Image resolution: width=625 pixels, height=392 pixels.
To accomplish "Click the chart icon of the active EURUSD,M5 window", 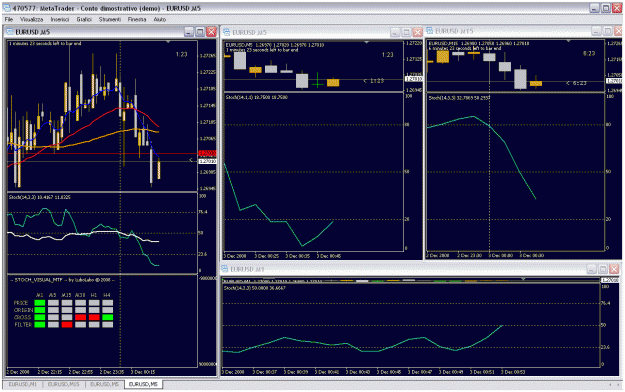I will (x=10, y=32).
